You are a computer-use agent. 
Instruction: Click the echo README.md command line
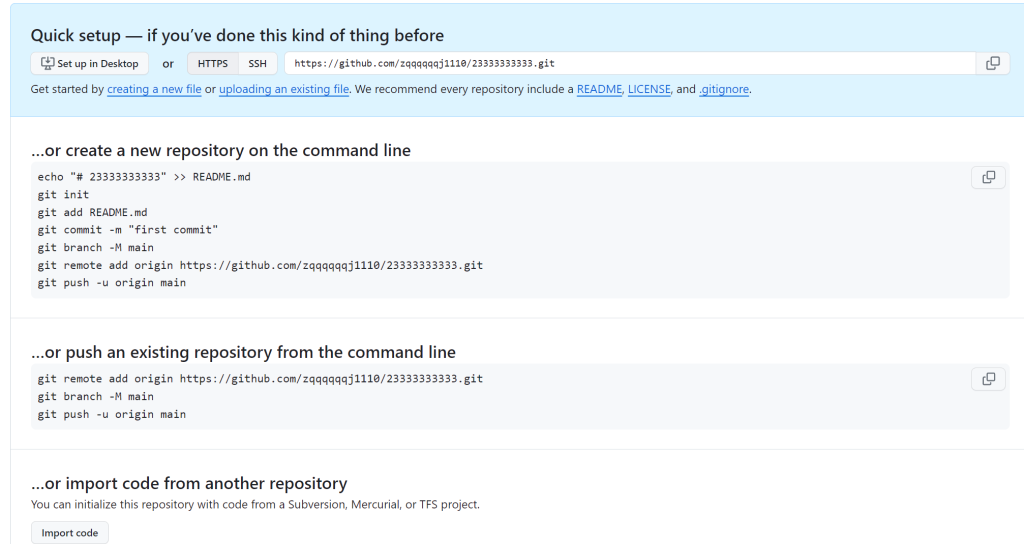(x=144, y=176)
